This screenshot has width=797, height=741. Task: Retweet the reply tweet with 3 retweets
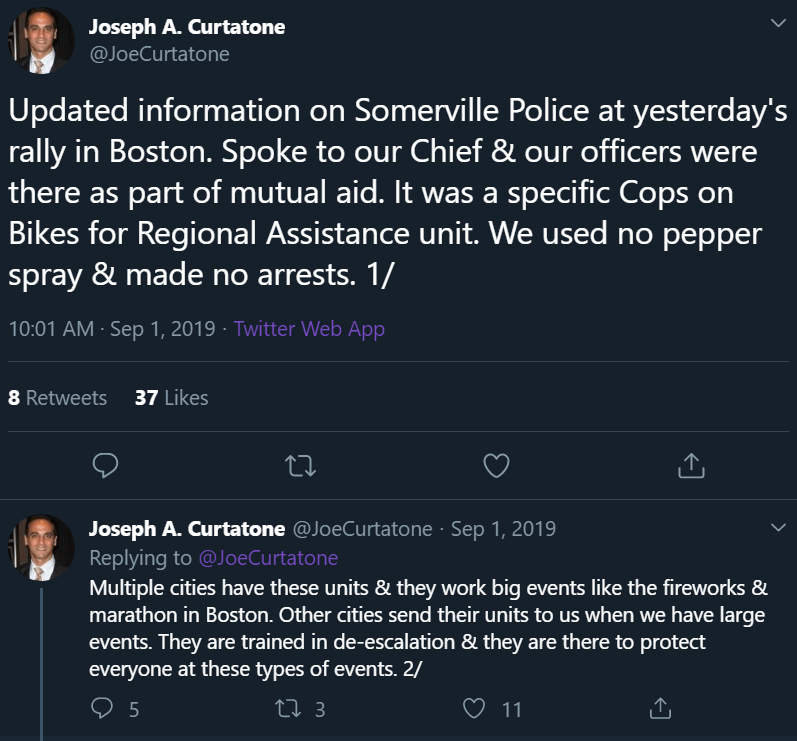pos(288,709)
